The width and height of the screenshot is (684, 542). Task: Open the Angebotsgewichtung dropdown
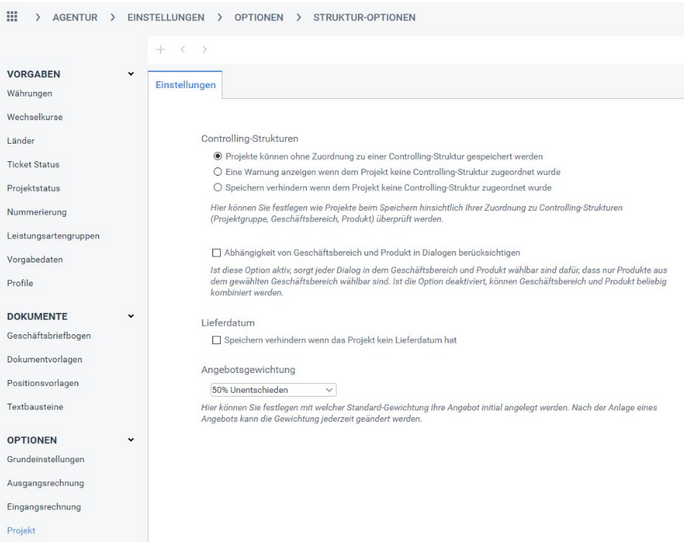(x=273, y=390)
